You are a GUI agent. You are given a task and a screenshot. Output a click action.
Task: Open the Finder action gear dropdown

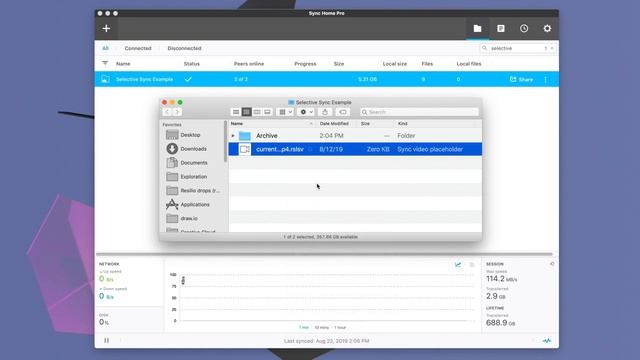pos(306,112)
